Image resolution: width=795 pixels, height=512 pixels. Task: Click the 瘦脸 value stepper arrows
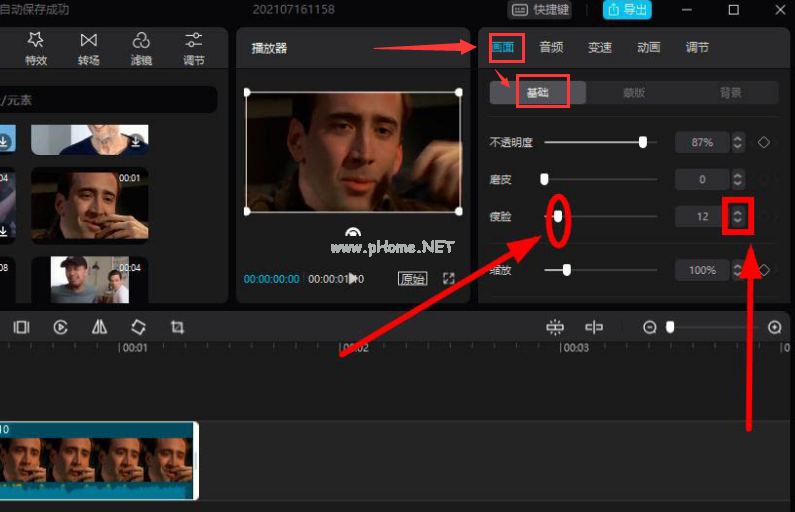tap(738, 216)
